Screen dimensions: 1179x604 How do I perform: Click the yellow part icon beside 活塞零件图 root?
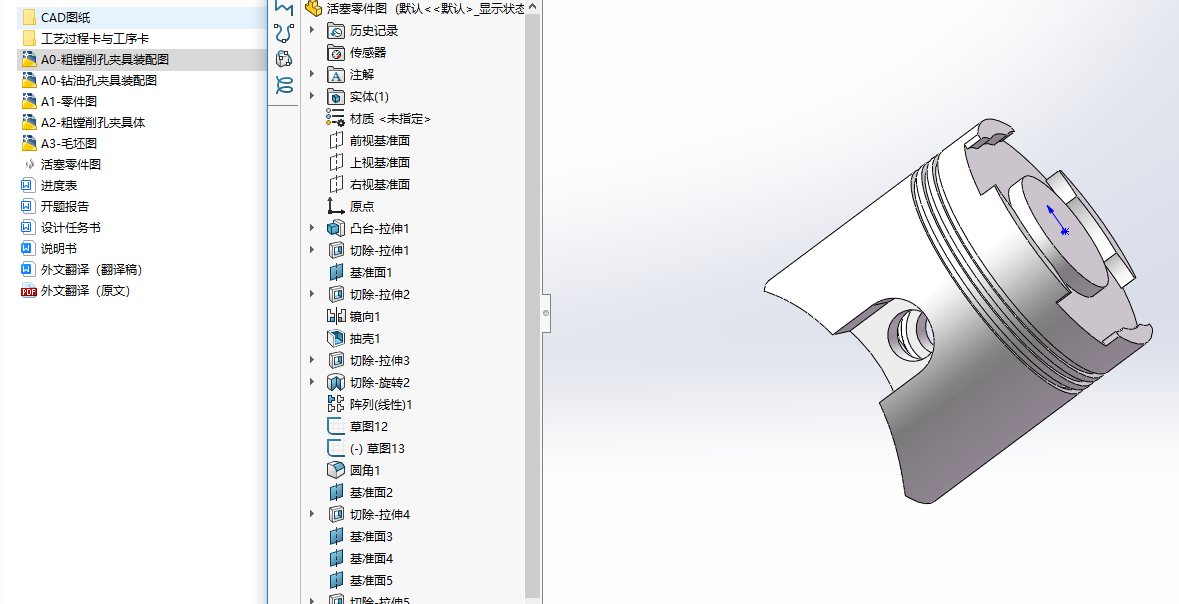(x=314, y=8)
